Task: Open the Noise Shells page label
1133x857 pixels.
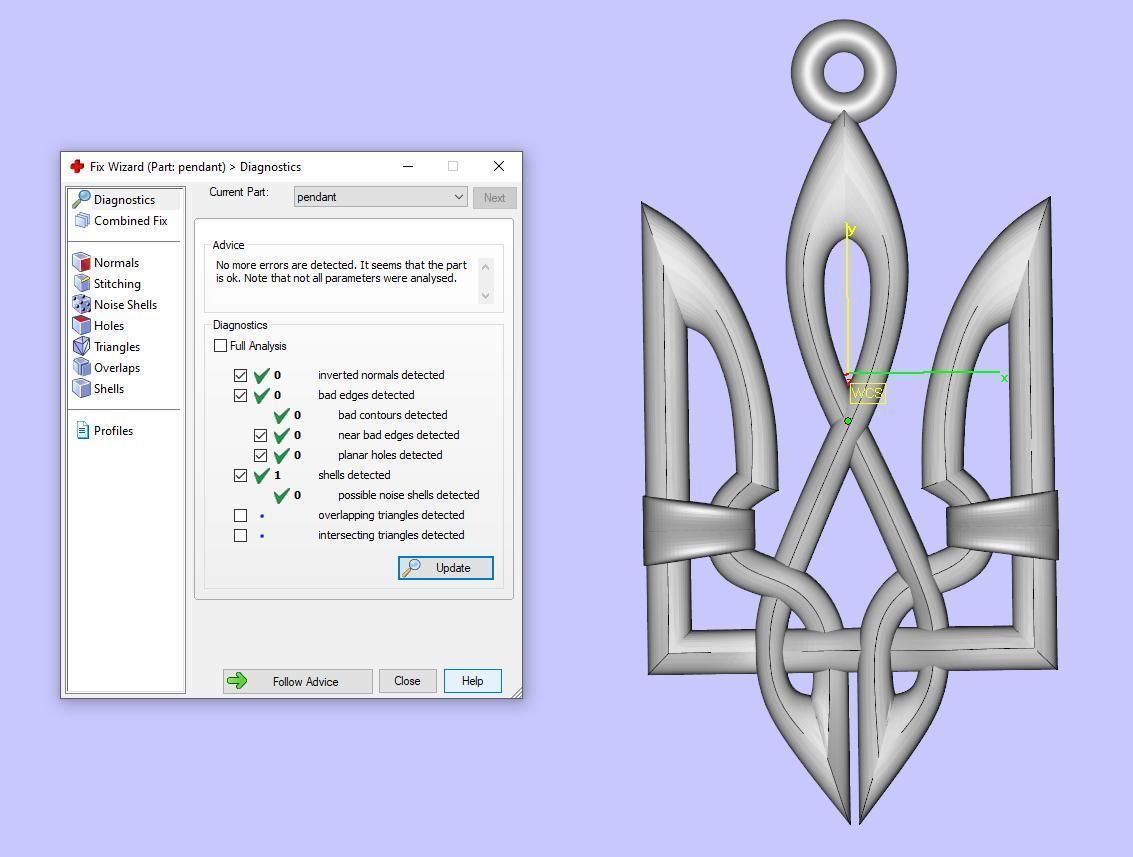Action: 125,304
